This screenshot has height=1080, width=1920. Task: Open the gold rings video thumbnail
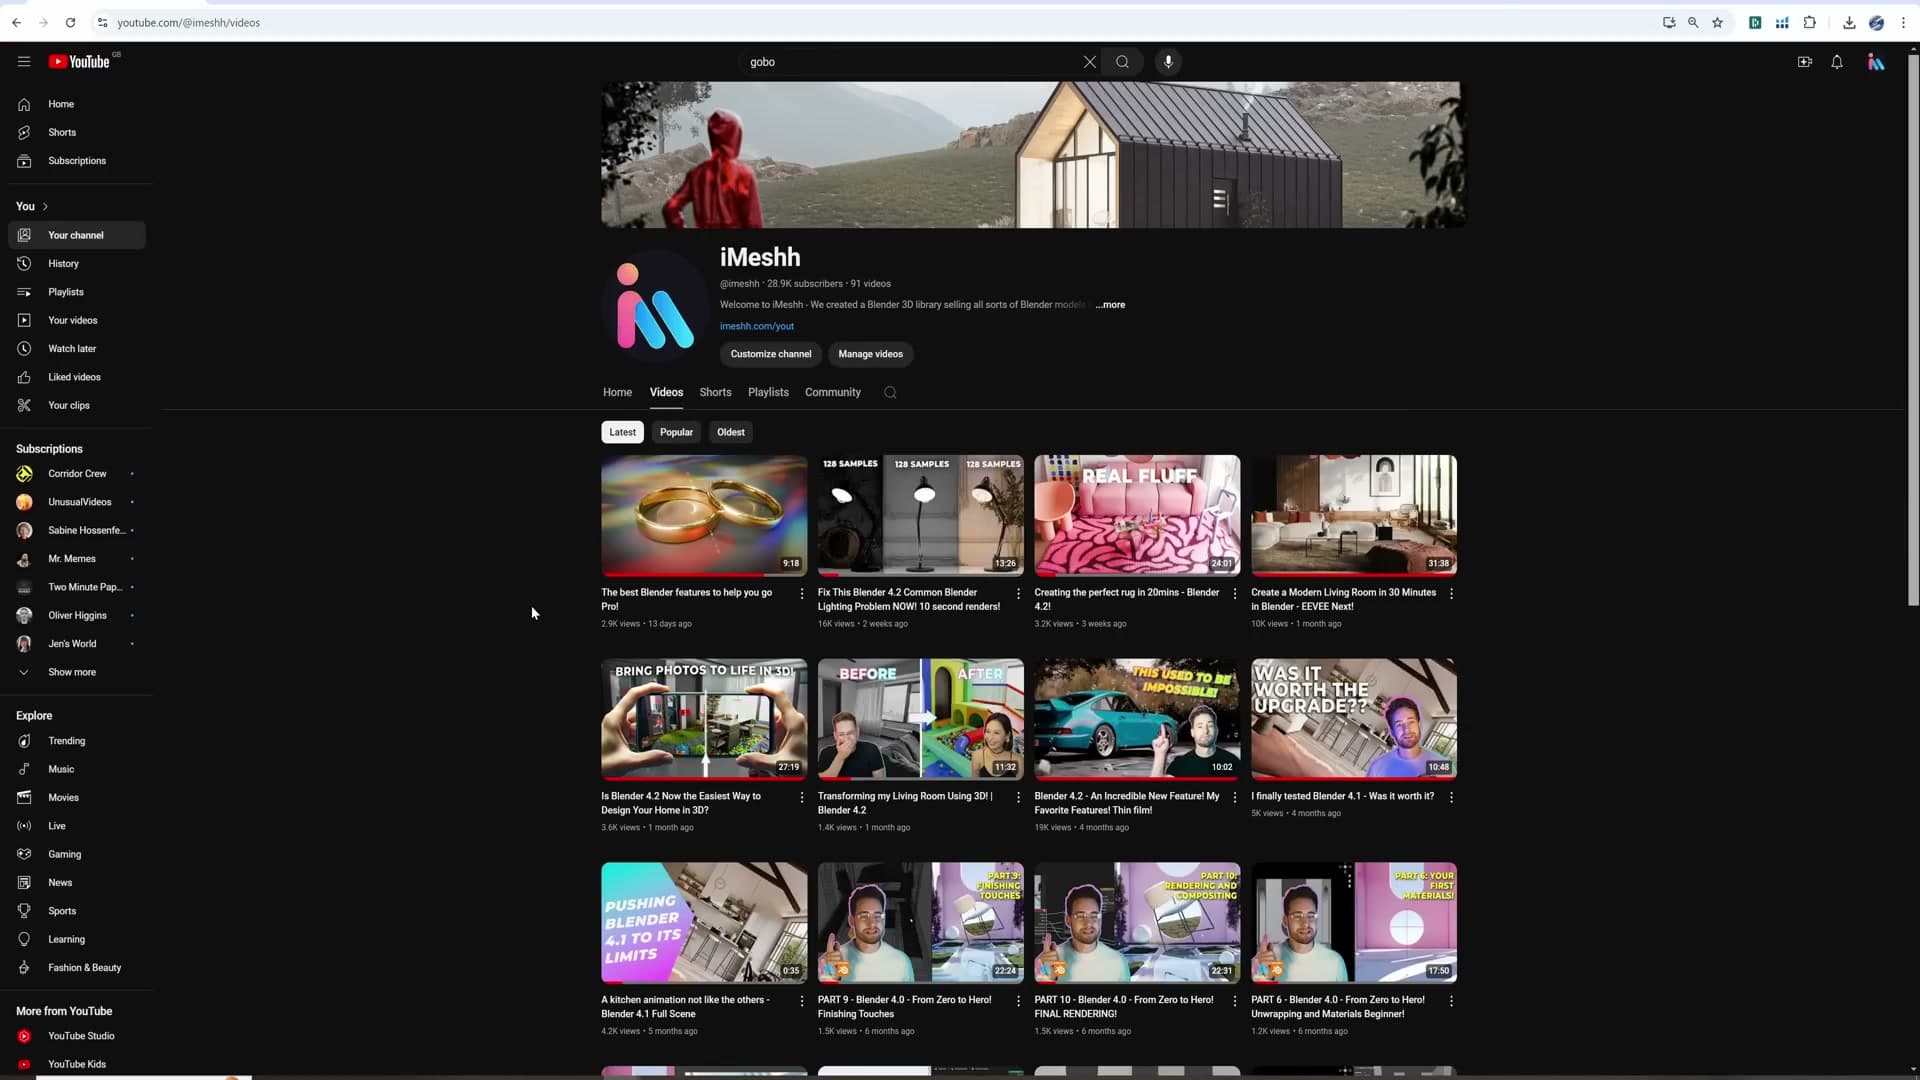coord(704,516)
